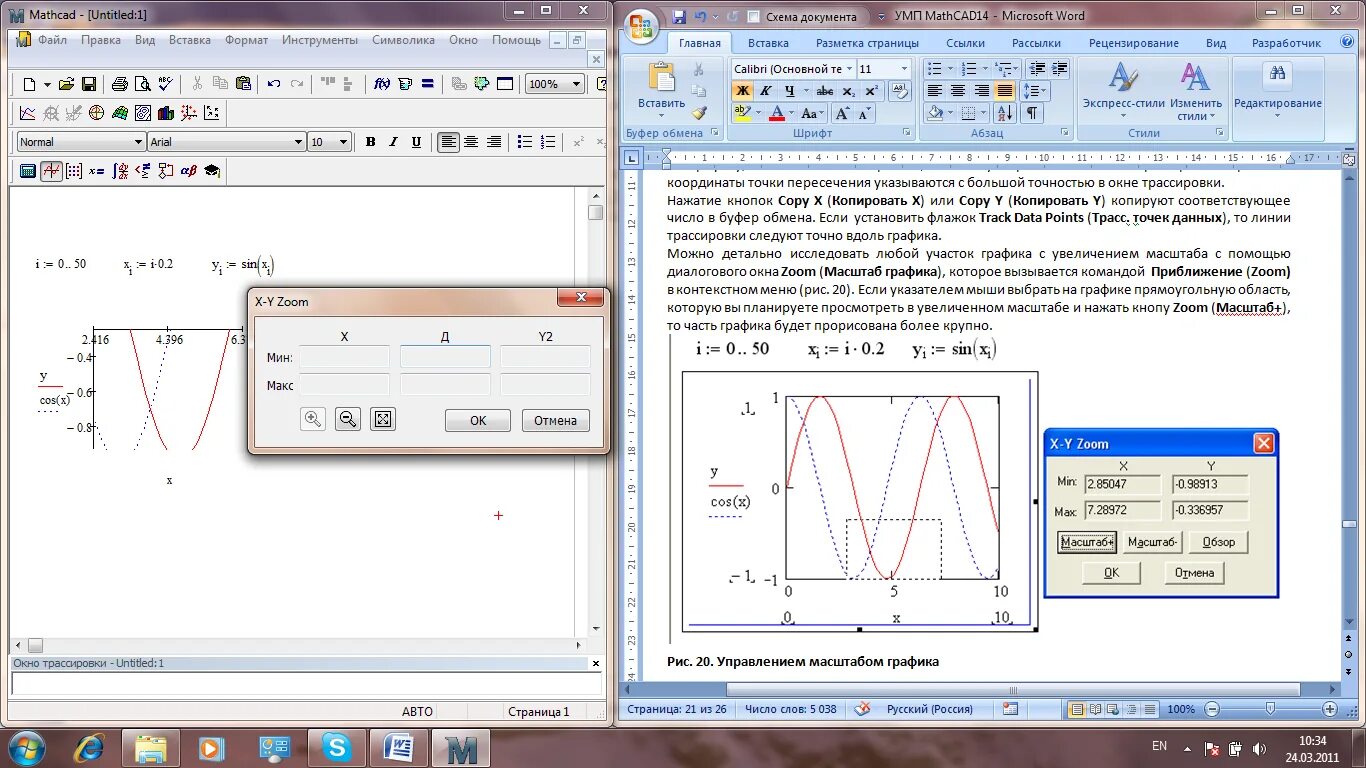Open Word Изменить стили dropdown

click(1196, 90)
